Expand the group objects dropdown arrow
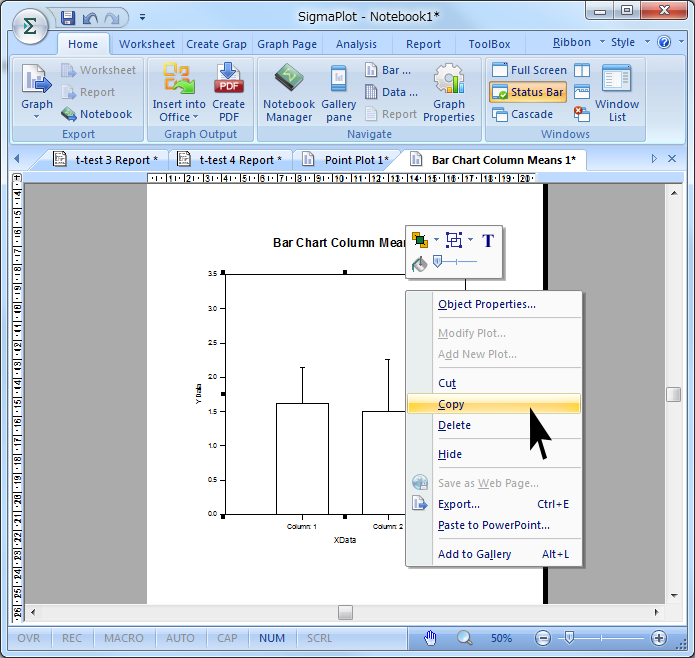The width and height of the screenshot is (695, 658). pos(470,240)
